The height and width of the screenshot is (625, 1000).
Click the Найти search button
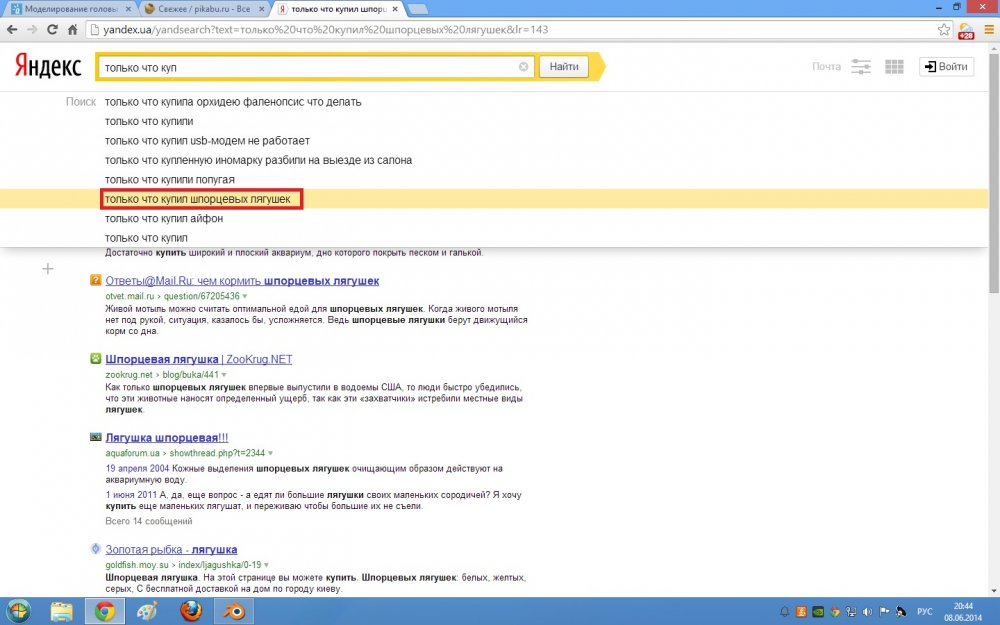click(564, 66)
